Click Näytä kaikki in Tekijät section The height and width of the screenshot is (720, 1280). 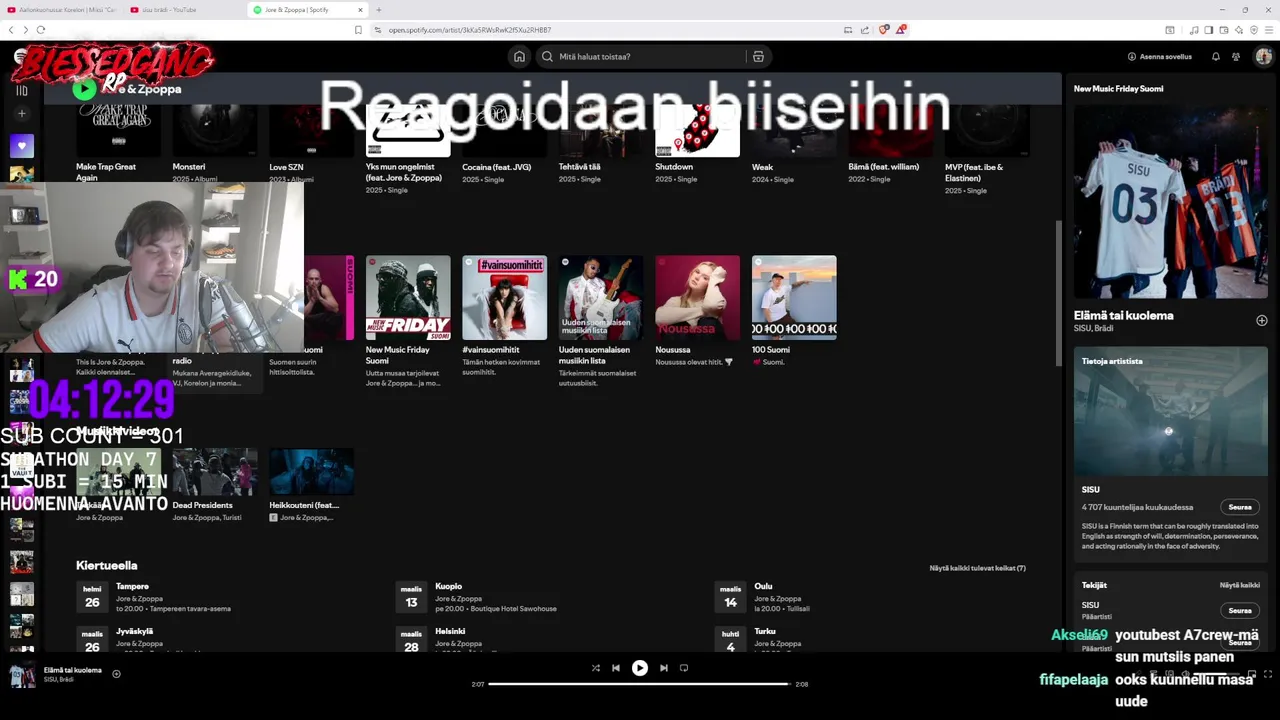pos(1240,585)
